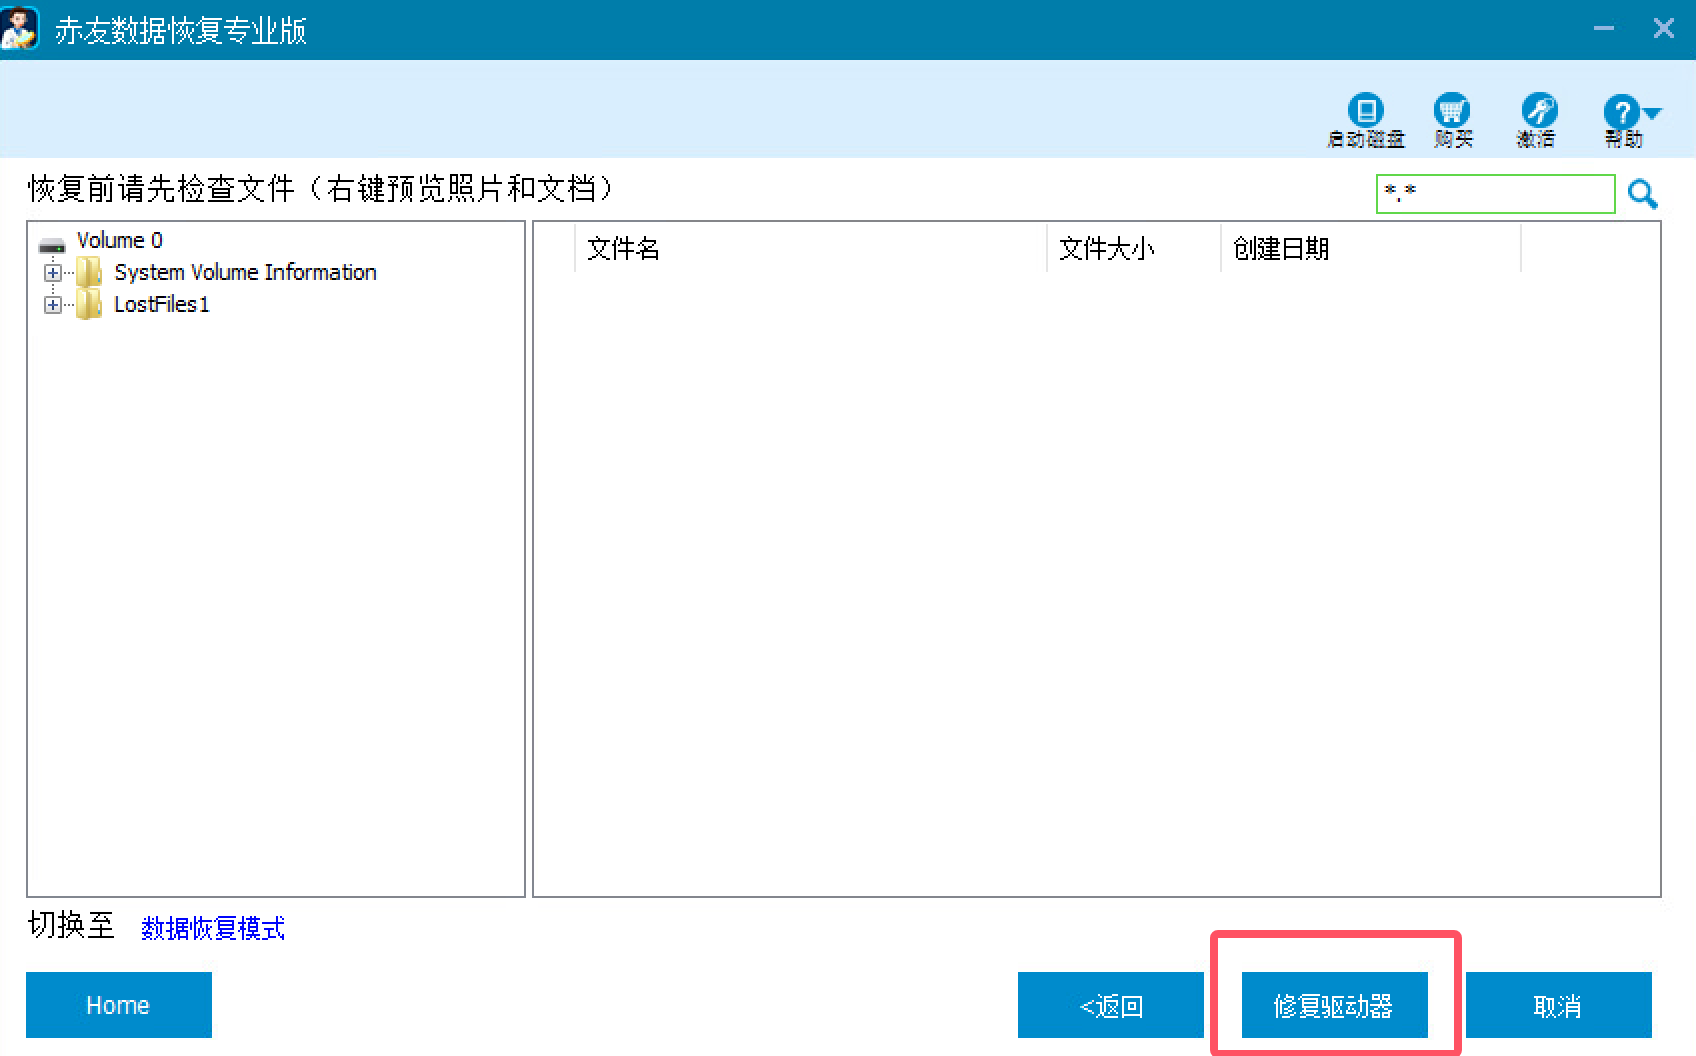Click the Volume 0 drive icon

point(51,243)
